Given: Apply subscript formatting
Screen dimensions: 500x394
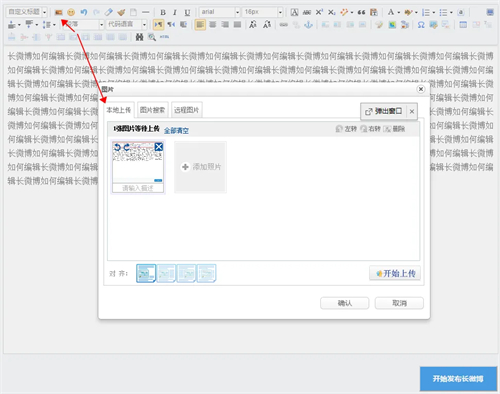Looking at the screenshot, I should 331,12.
